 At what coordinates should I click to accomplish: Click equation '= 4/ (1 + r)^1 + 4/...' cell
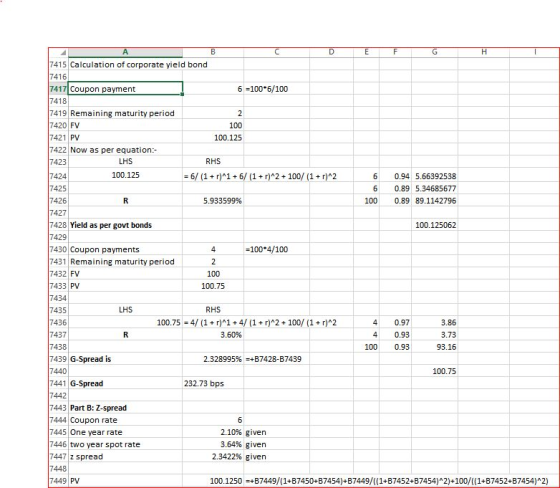pyautogui.click(x=260, y=323)
